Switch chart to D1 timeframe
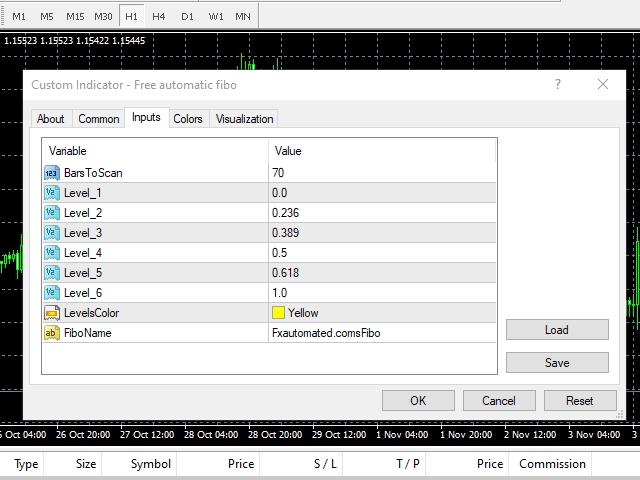Image resolution: width=640 pixels, height=480 pixels. (187, 16)
